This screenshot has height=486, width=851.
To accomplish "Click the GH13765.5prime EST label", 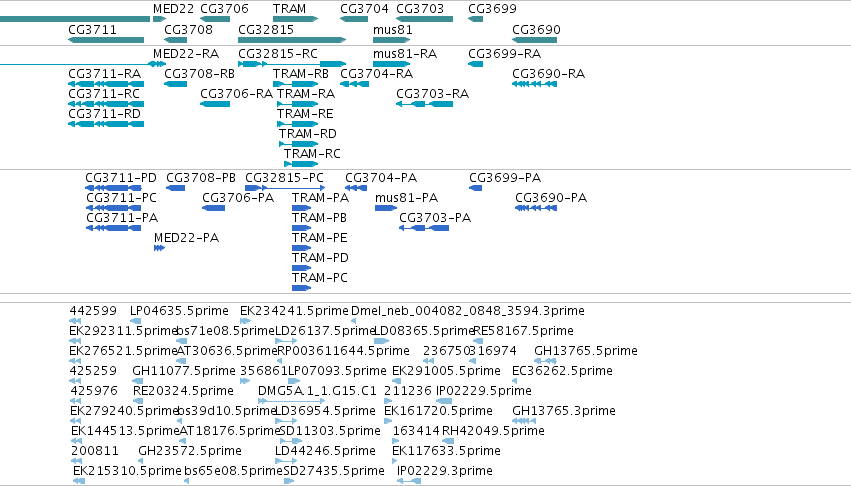I will click(x=586, y=351).
